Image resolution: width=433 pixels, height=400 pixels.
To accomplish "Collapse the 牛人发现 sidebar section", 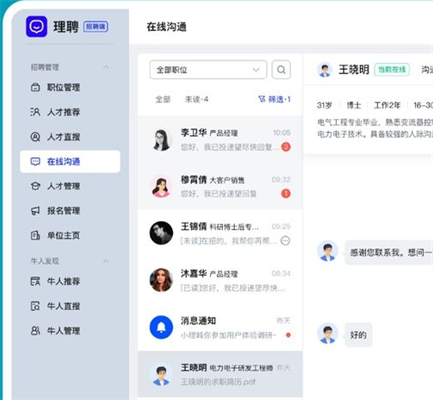I will (106, 261).
